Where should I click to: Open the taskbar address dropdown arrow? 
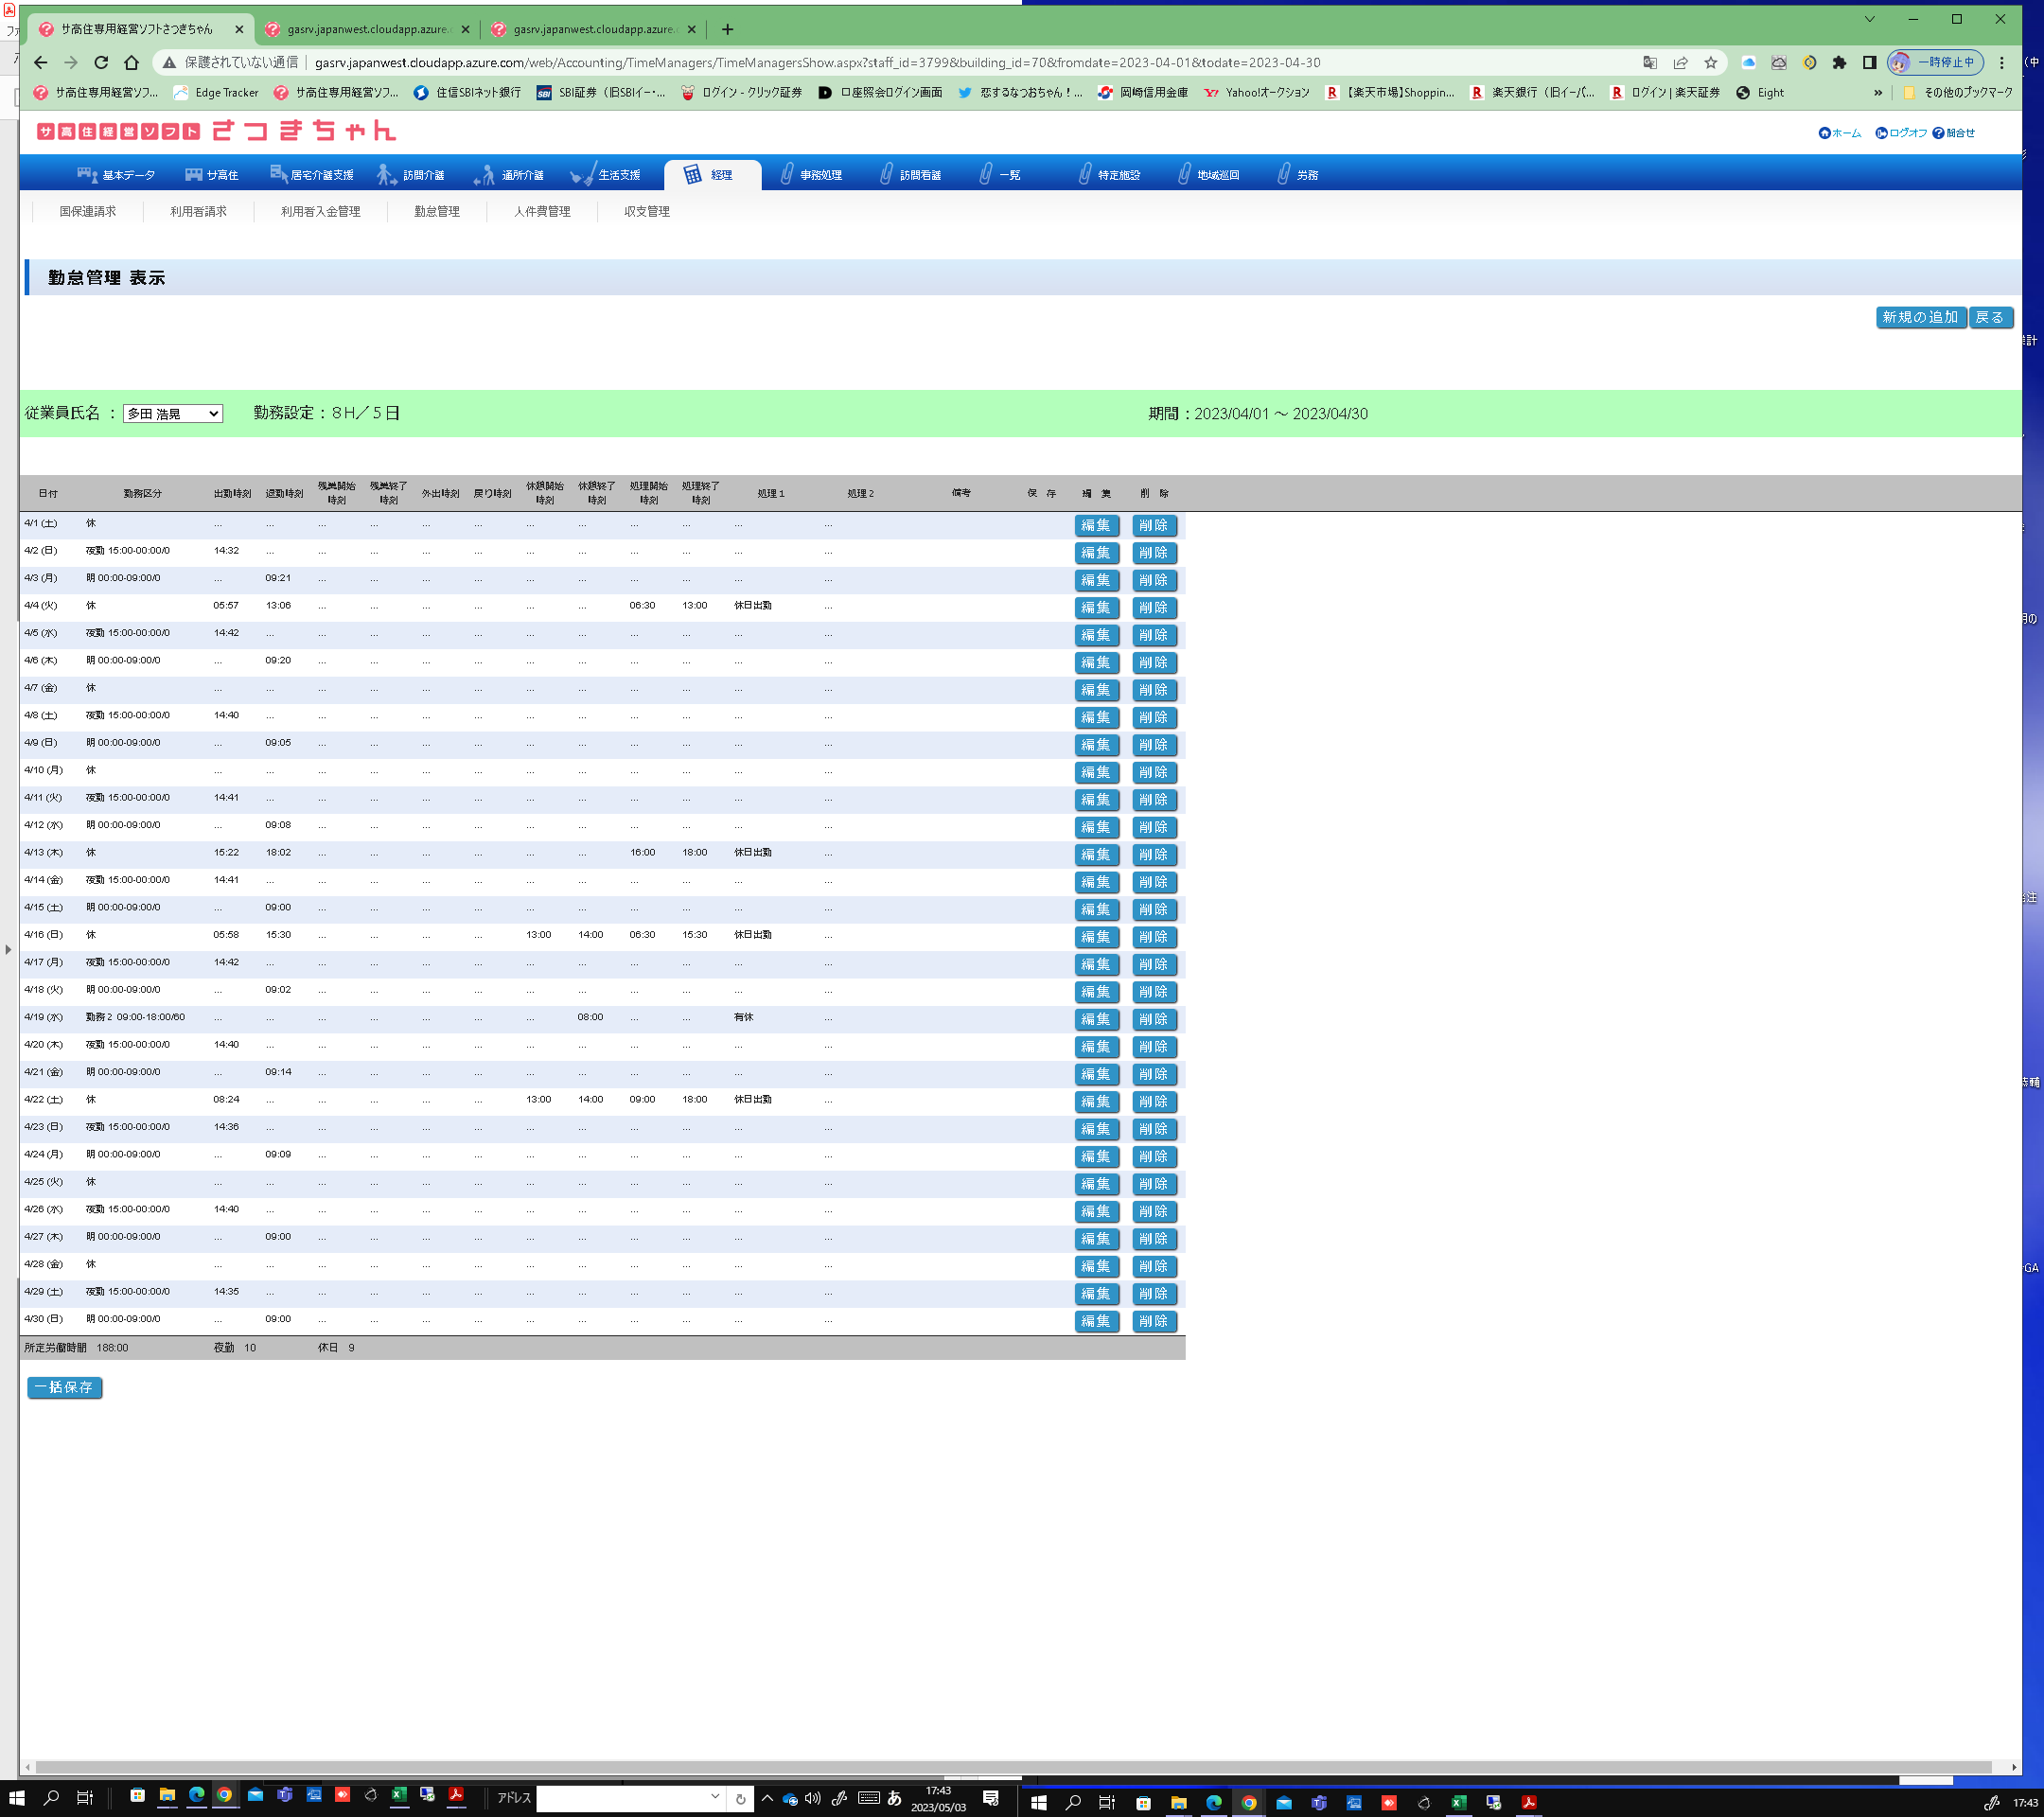click(x=715, y=1796)
